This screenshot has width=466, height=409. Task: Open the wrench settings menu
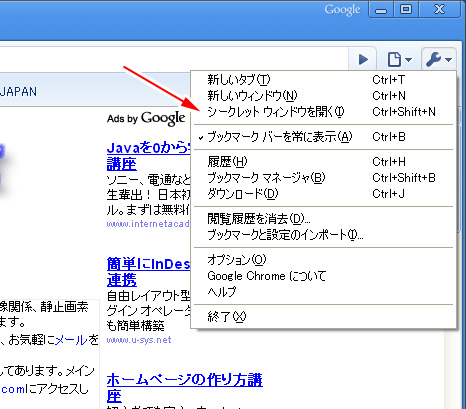[x=439, y=60]
